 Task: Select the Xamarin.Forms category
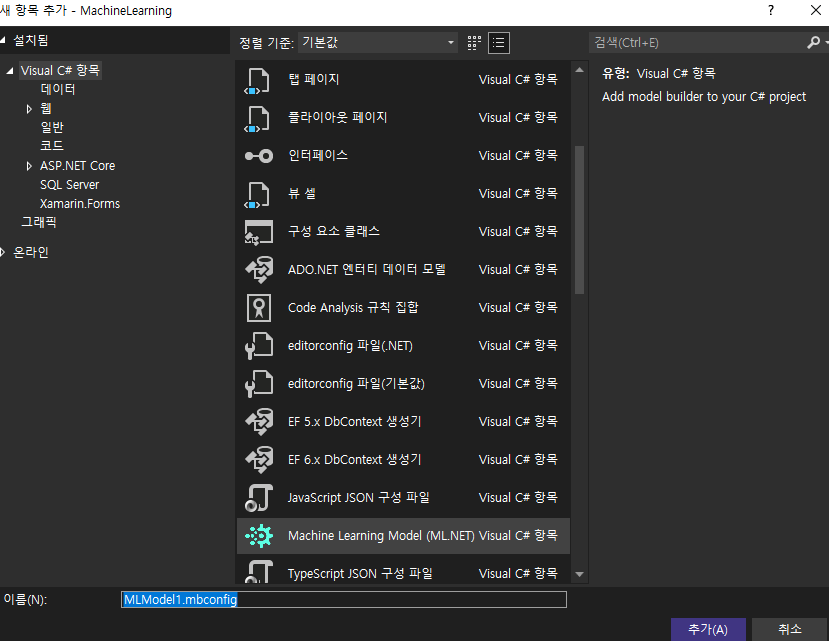pyautogui.click(x=80, y=204)
